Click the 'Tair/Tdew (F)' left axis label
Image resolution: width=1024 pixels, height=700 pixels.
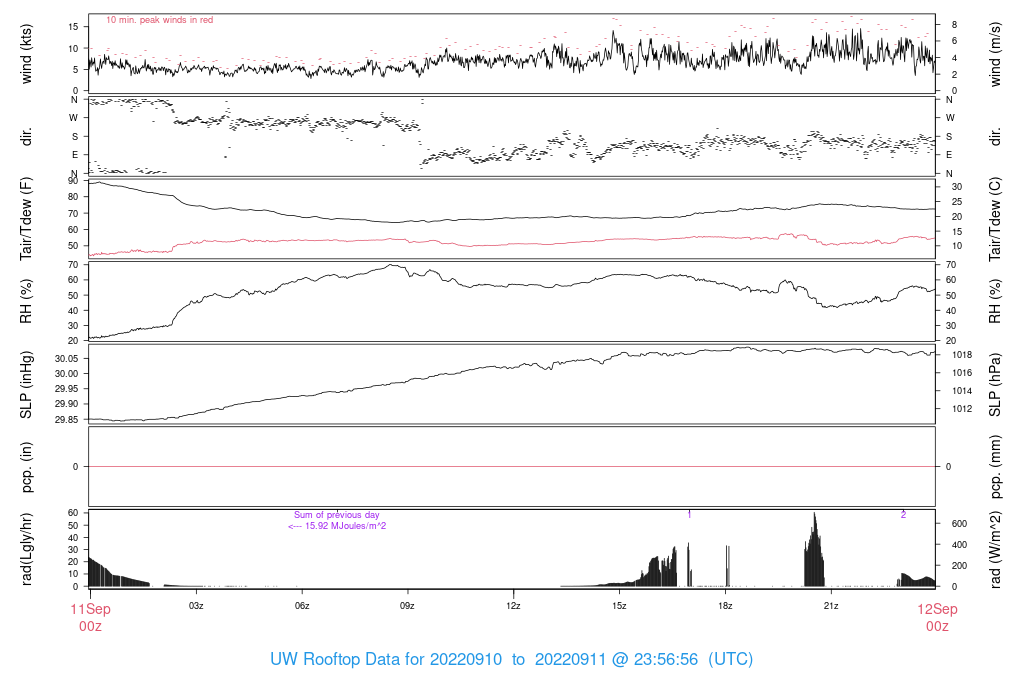pyautogui.click(x=26, y=219)
